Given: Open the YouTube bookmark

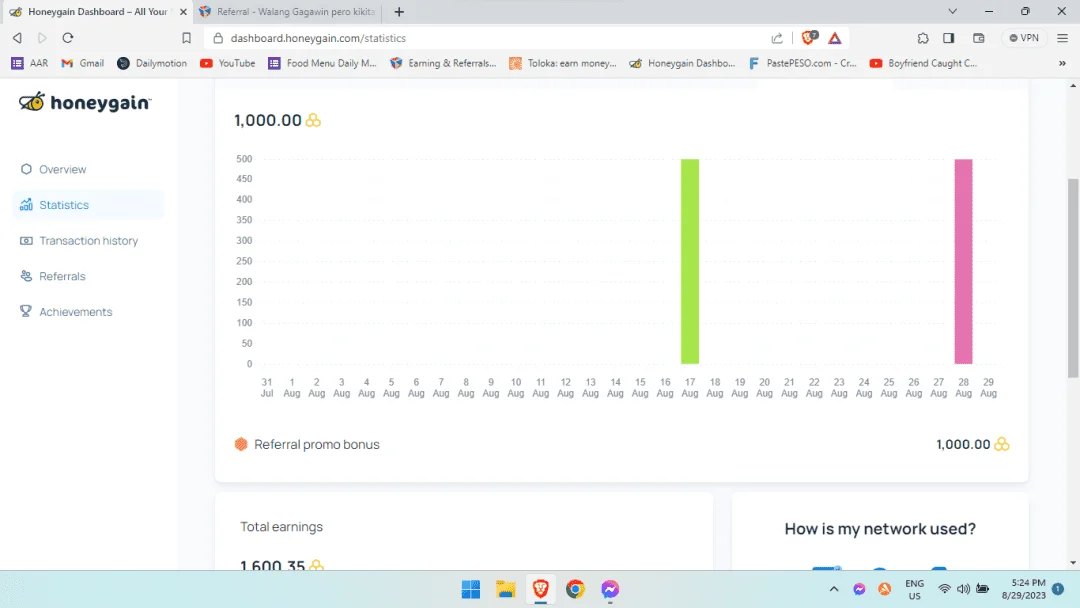Looking at the screenshot, I should (x=227, y=63).
